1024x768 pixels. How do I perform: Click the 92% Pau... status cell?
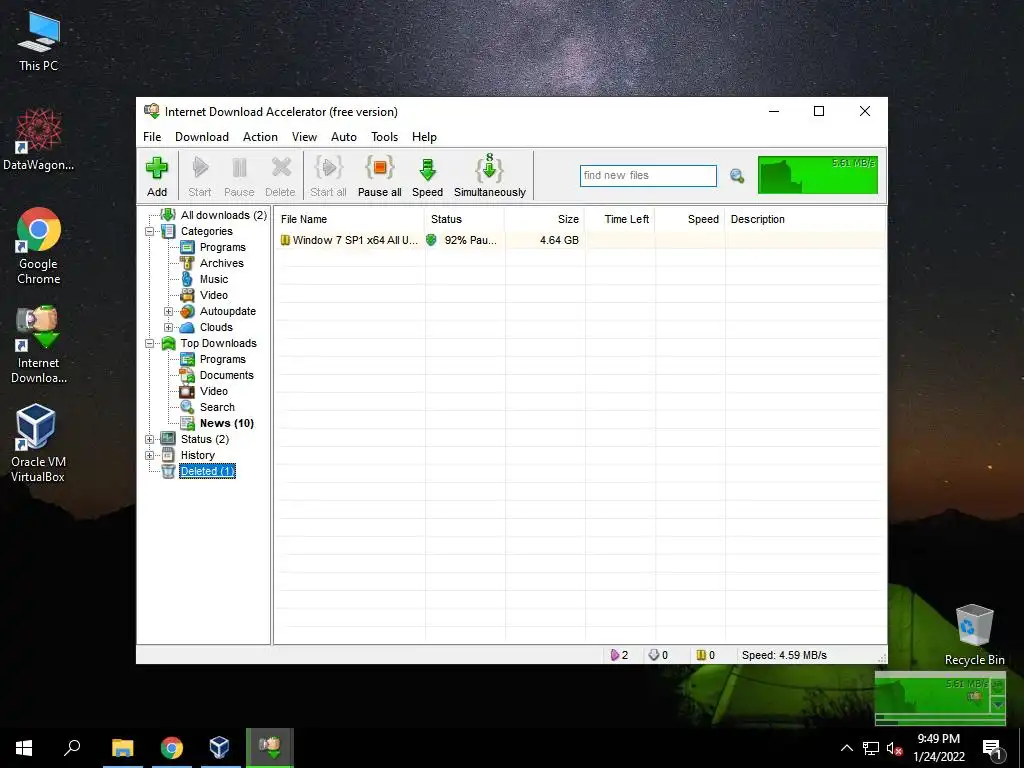465,240
